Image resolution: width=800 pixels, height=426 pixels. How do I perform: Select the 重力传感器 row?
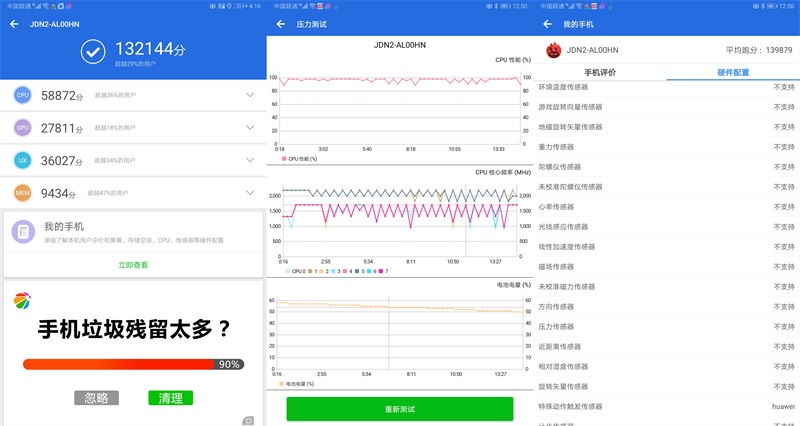pos(667,147)
